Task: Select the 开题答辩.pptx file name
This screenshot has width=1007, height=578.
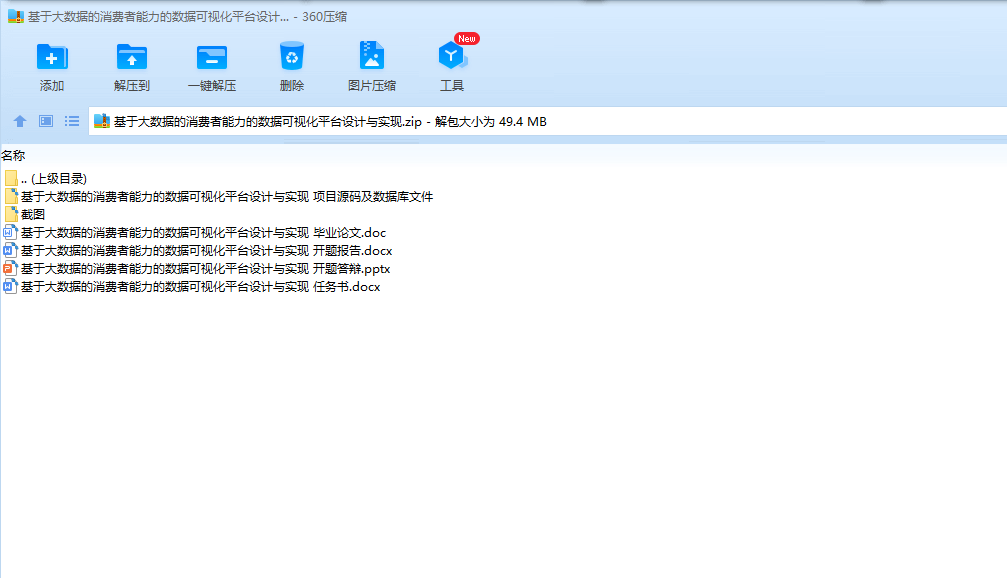Action: (206, 268)
